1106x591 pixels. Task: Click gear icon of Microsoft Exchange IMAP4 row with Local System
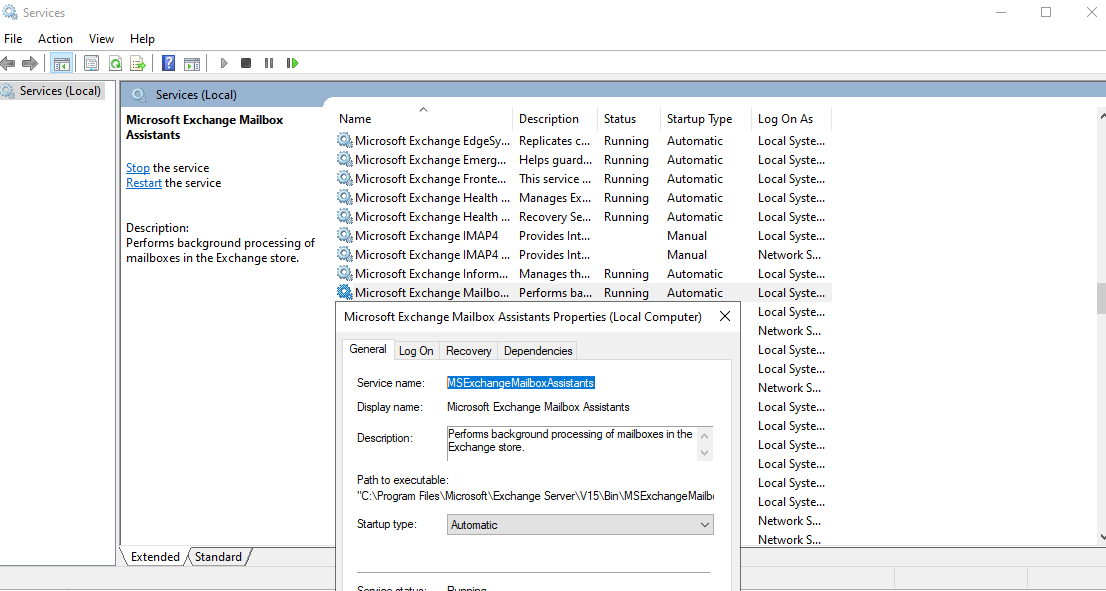click(344, 236)
